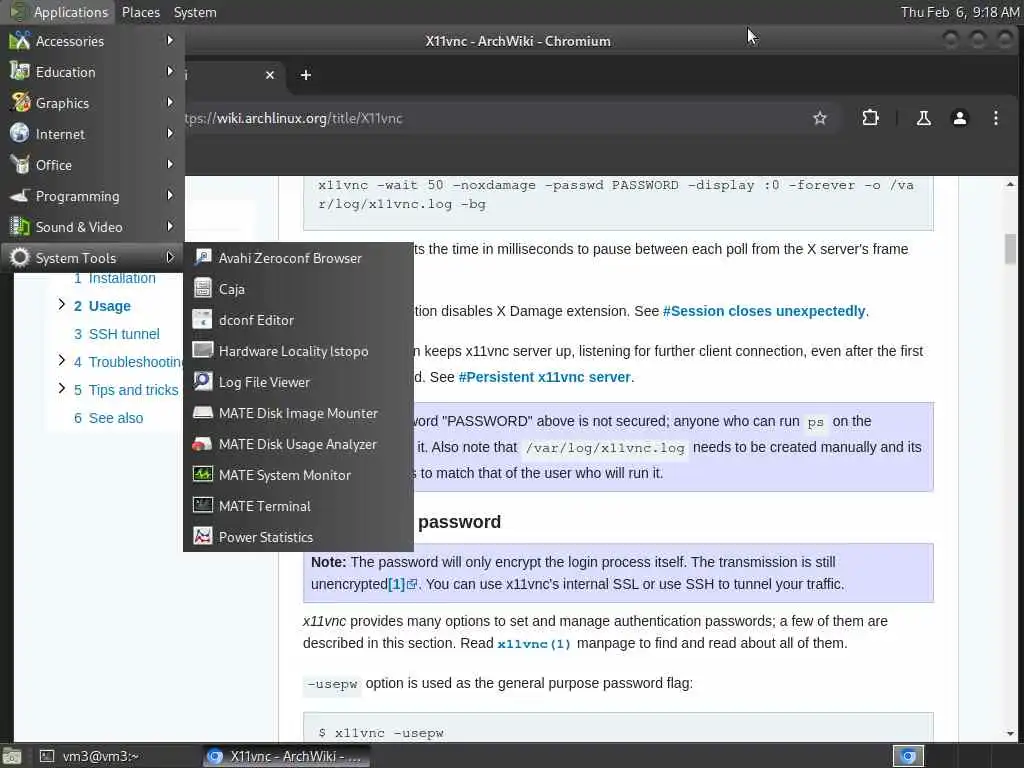This screenshot has height=768, width=1024.
Task: Click the workspace switcher Chromium icon
Action: pos(908,756)
